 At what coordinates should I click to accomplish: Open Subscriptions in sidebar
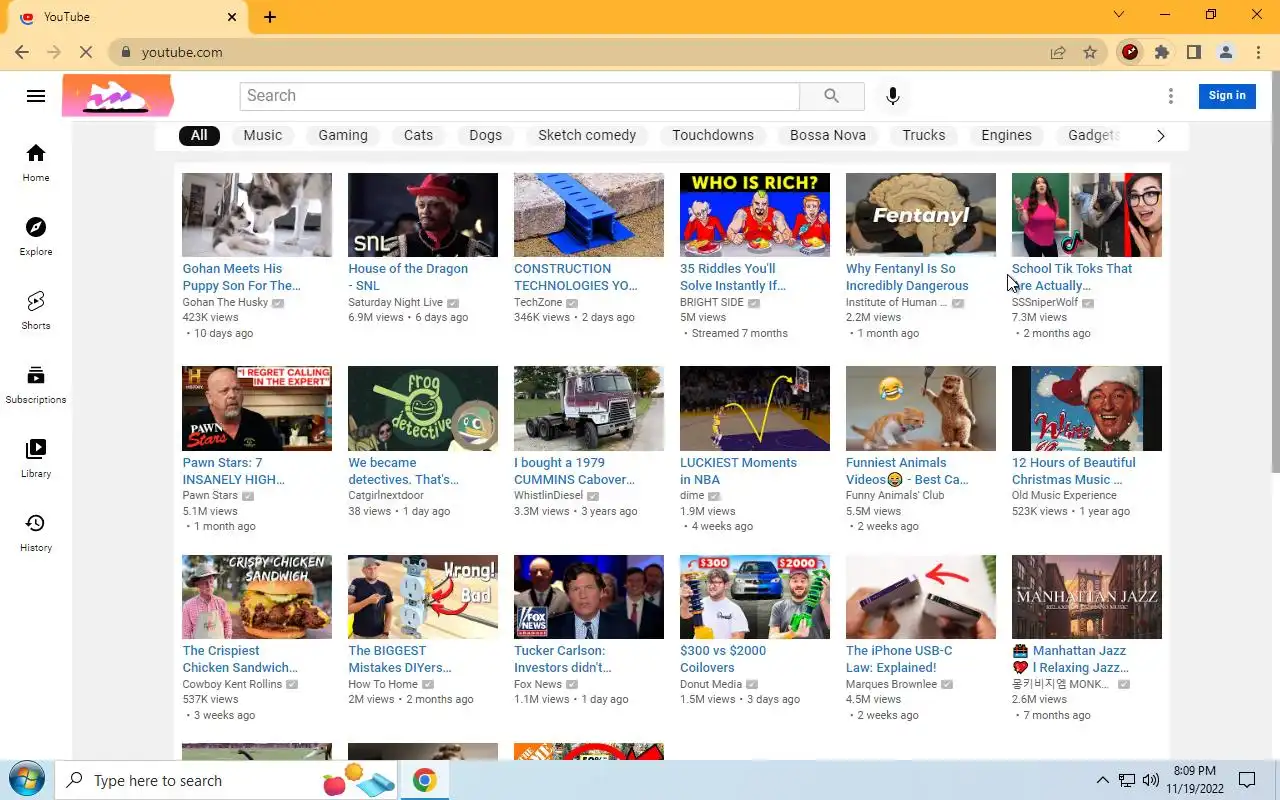(x=36, y=385)
